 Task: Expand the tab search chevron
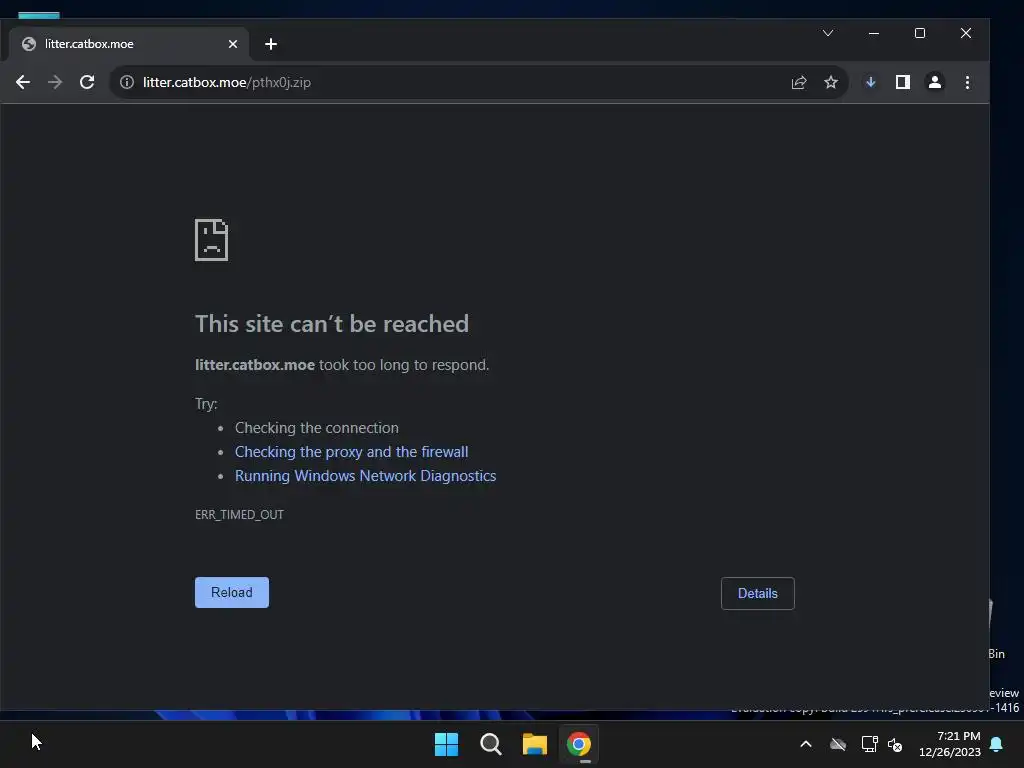click(x=827, y=33)
